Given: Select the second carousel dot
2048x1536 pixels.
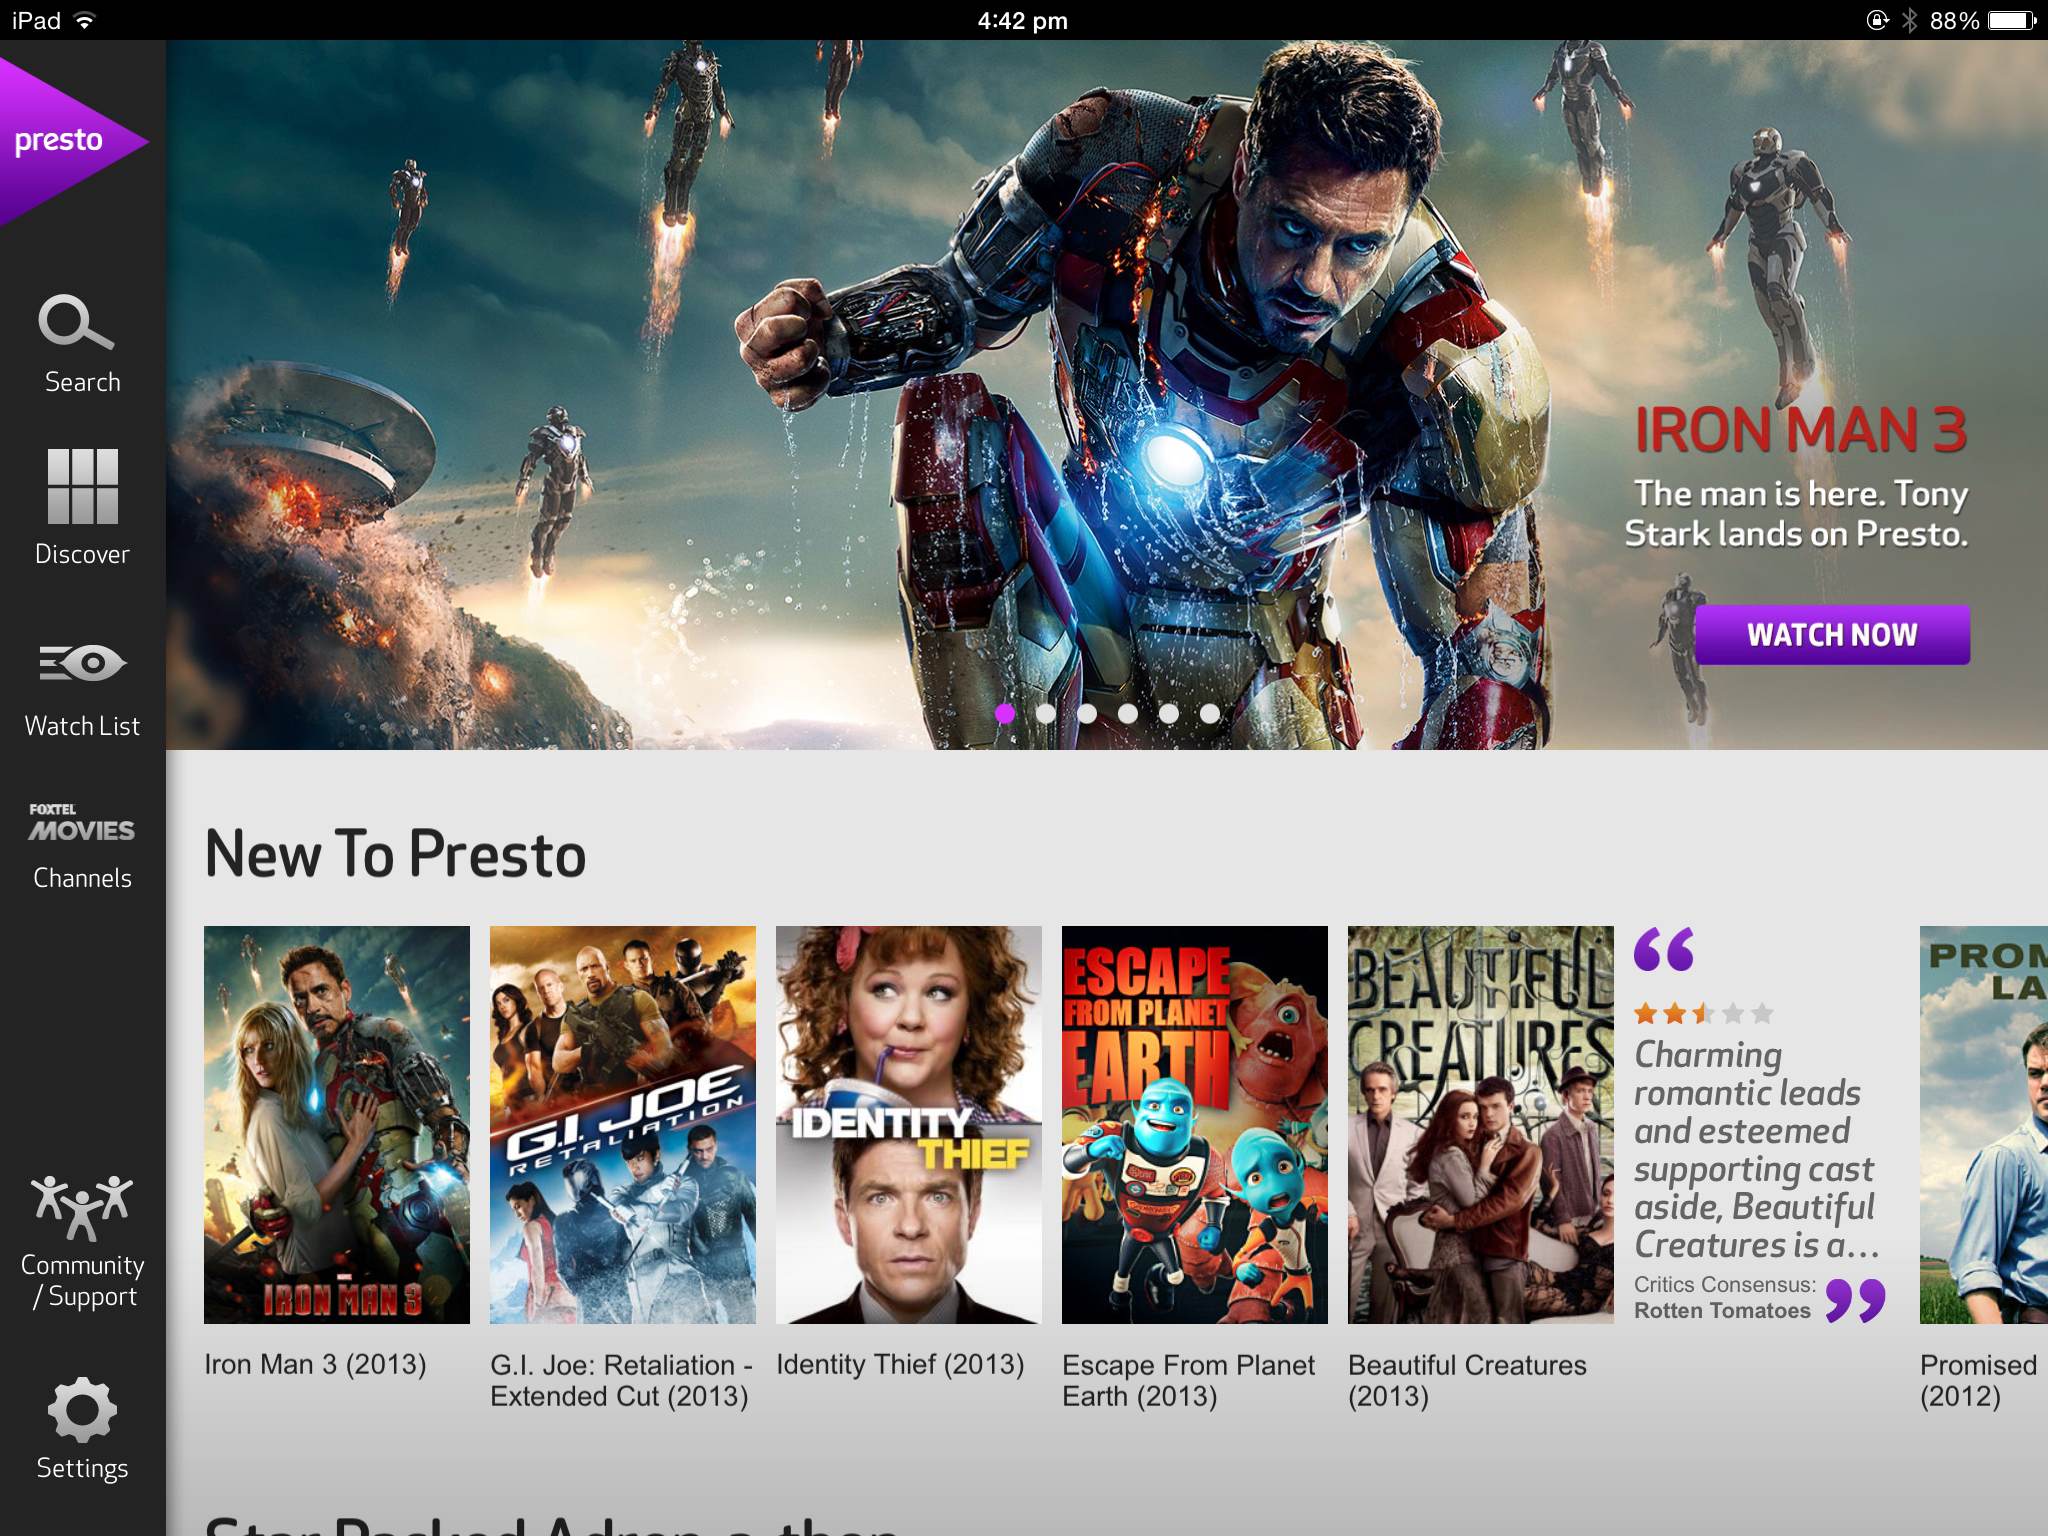Looking at the screenshot, I should tap(1046, 713).
